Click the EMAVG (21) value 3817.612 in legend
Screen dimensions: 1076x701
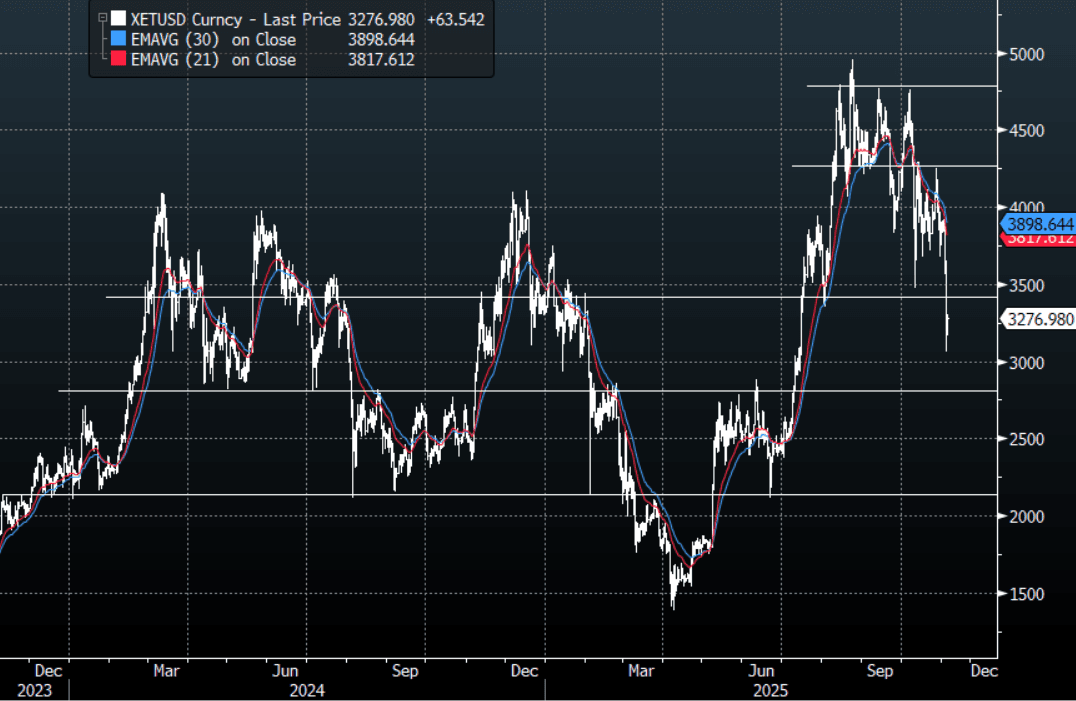[x=380, y=59]
